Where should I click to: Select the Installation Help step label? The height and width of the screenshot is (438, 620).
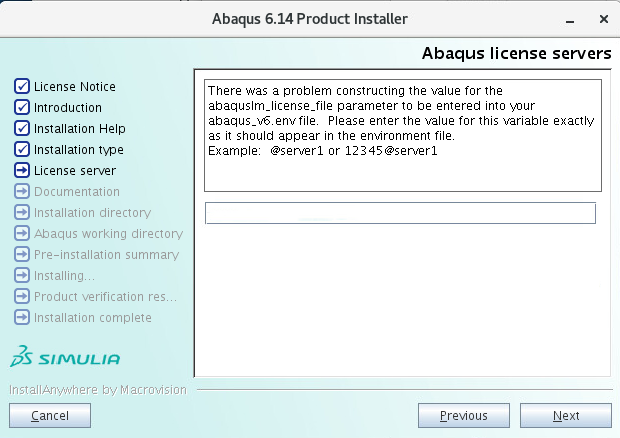(x=79, y=128)
